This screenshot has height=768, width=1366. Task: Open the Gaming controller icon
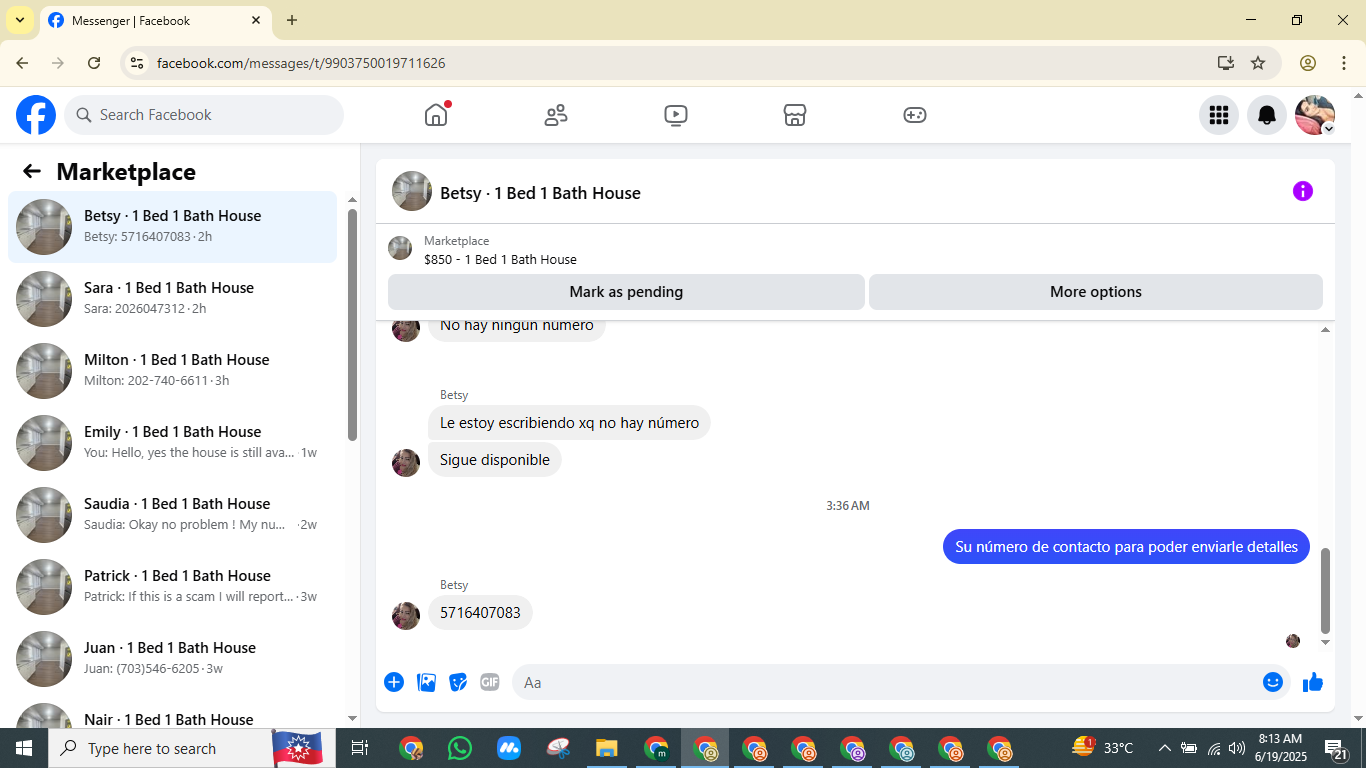[915, 115]
